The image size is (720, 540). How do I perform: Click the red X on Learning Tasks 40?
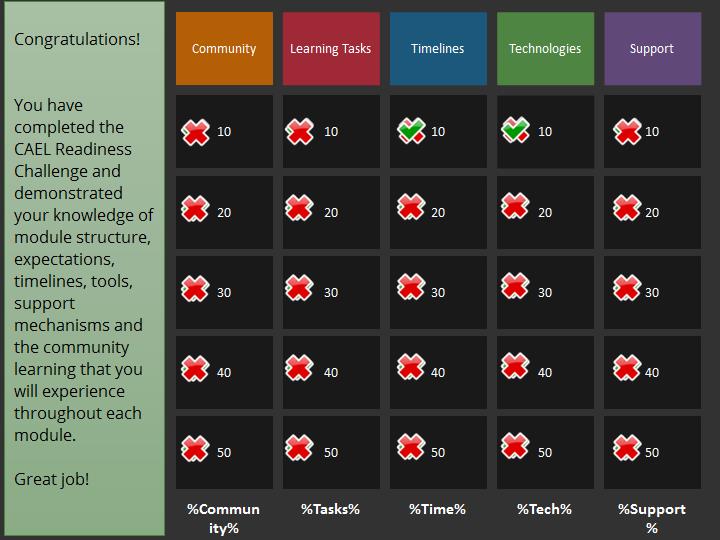[299, 368]
